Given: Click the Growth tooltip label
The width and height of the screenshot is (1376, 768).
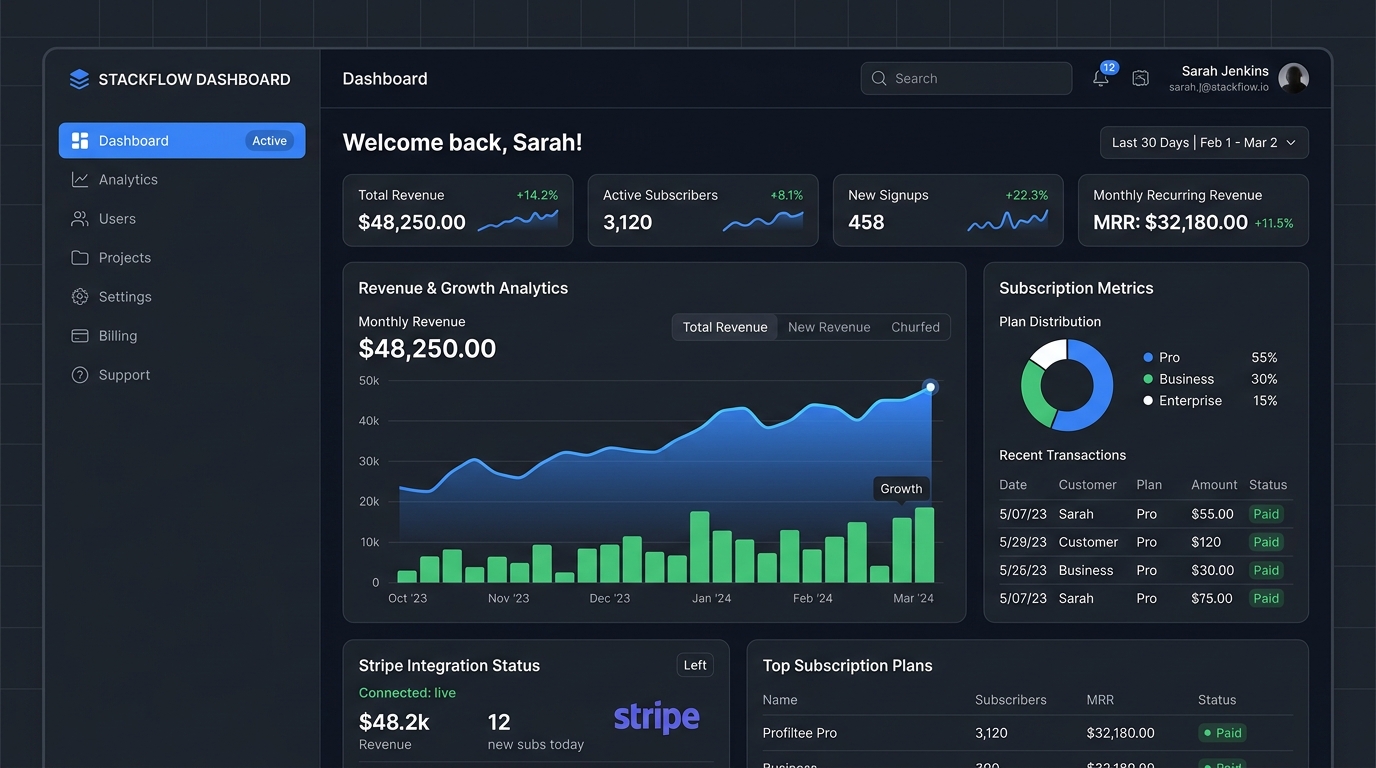Looking at the screenshot, I should pyautogui.click(x=901, y=489).
